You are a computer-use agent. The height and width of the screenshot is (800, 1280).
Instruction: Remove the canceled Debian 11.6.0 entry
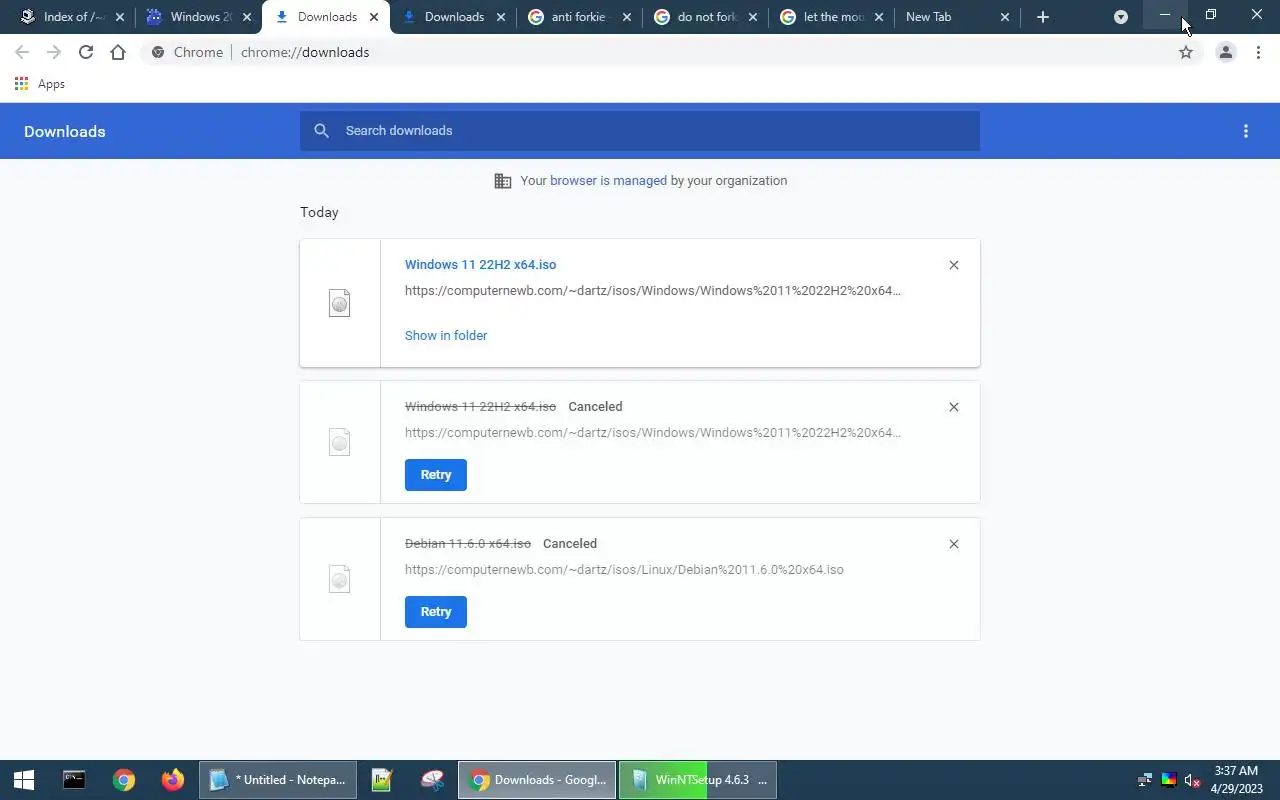(954, 544)
